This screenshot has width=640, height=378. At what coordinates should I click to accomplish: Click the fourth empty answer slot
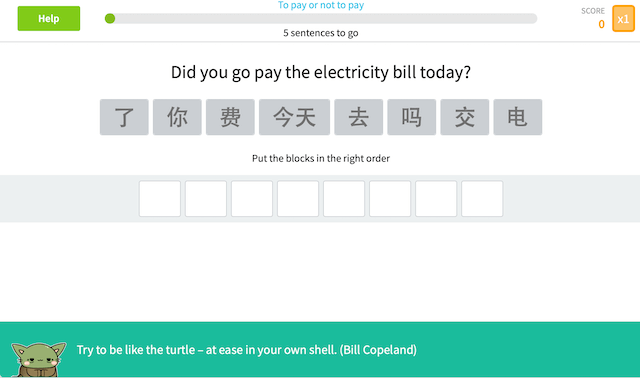click(298, 199)
